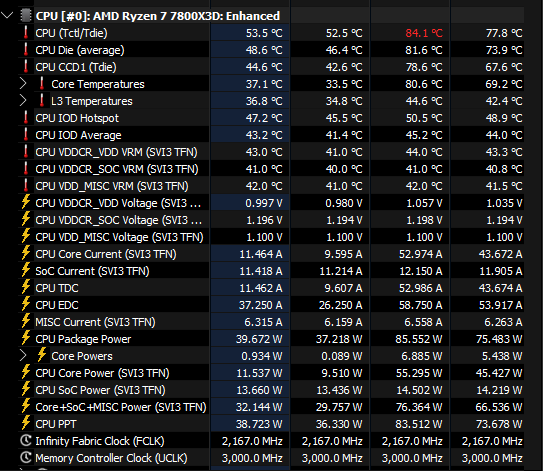Select the CPU IOD Hotspot row label
Image resolution: width=543 pixels, height=471 pixels.
click(77, 118)
